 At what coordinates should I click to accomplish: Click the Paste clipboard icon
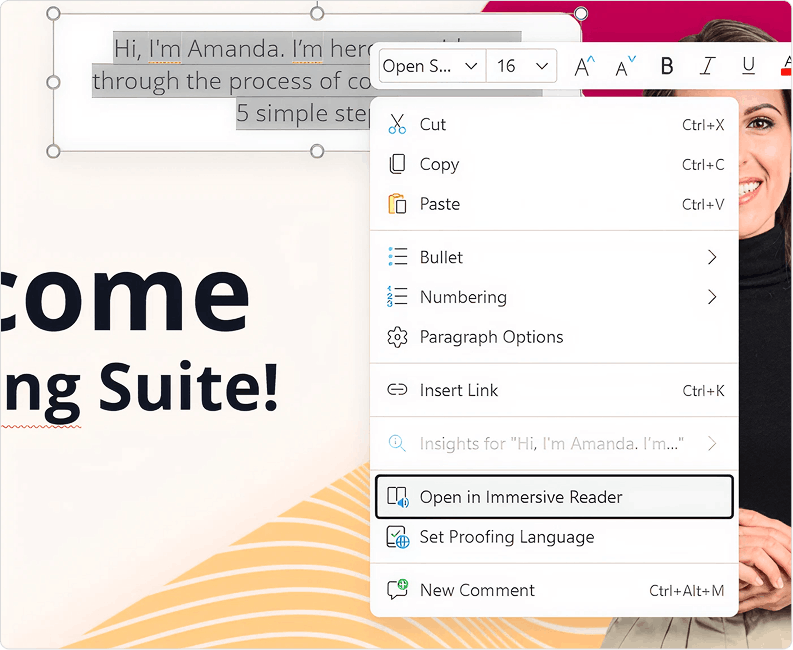pyautogui.click(x=397, y=204)
